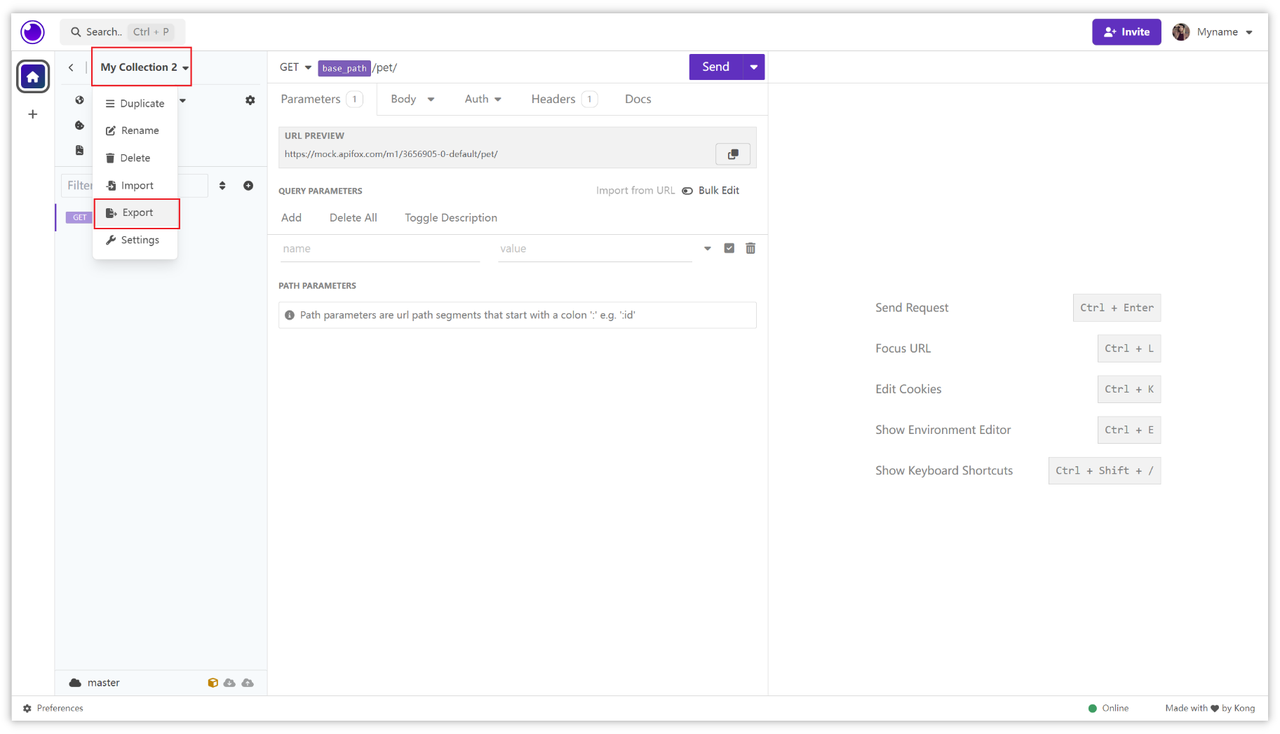
Task: Uncheck the query parameter enabled checkbox
Action: 729,248
